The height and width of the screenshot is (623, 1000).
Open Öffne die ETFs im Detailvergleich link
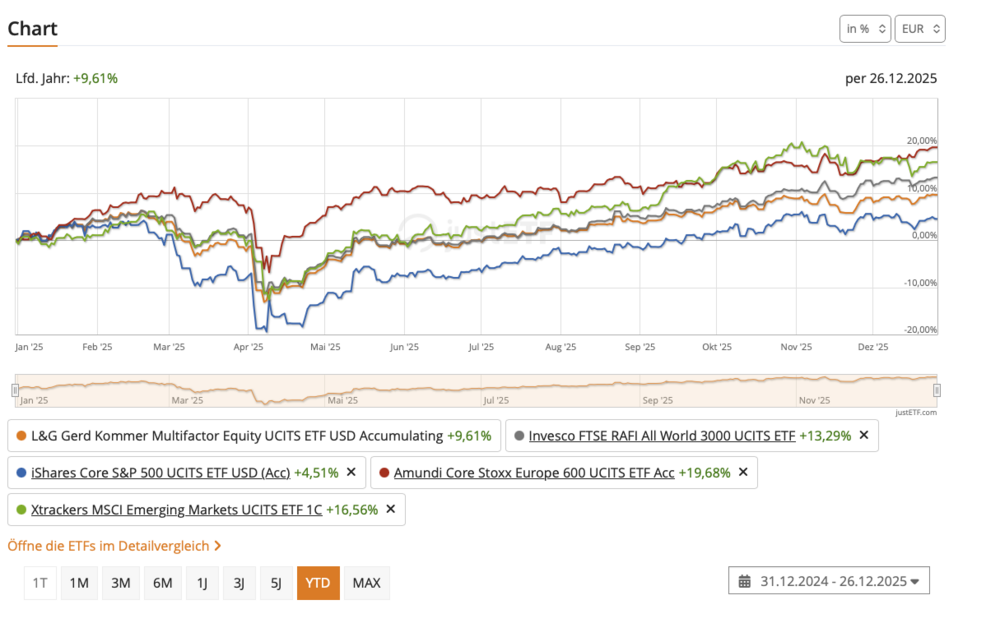109,546
